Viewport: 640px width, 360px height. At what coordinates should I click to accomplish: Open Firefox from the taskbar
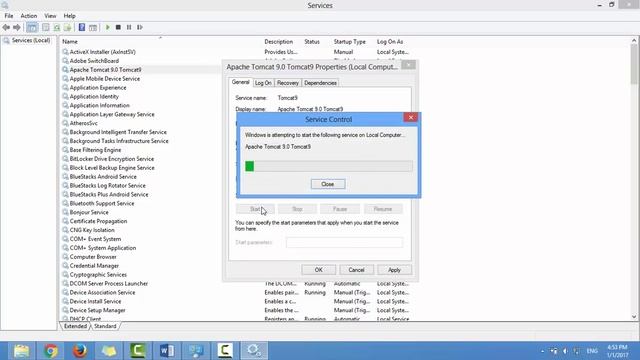pos(80,351)
